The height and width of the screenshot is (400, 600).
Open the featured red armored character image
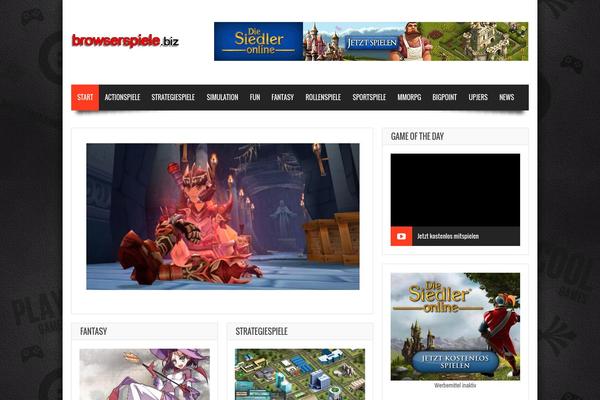[223, 216]
